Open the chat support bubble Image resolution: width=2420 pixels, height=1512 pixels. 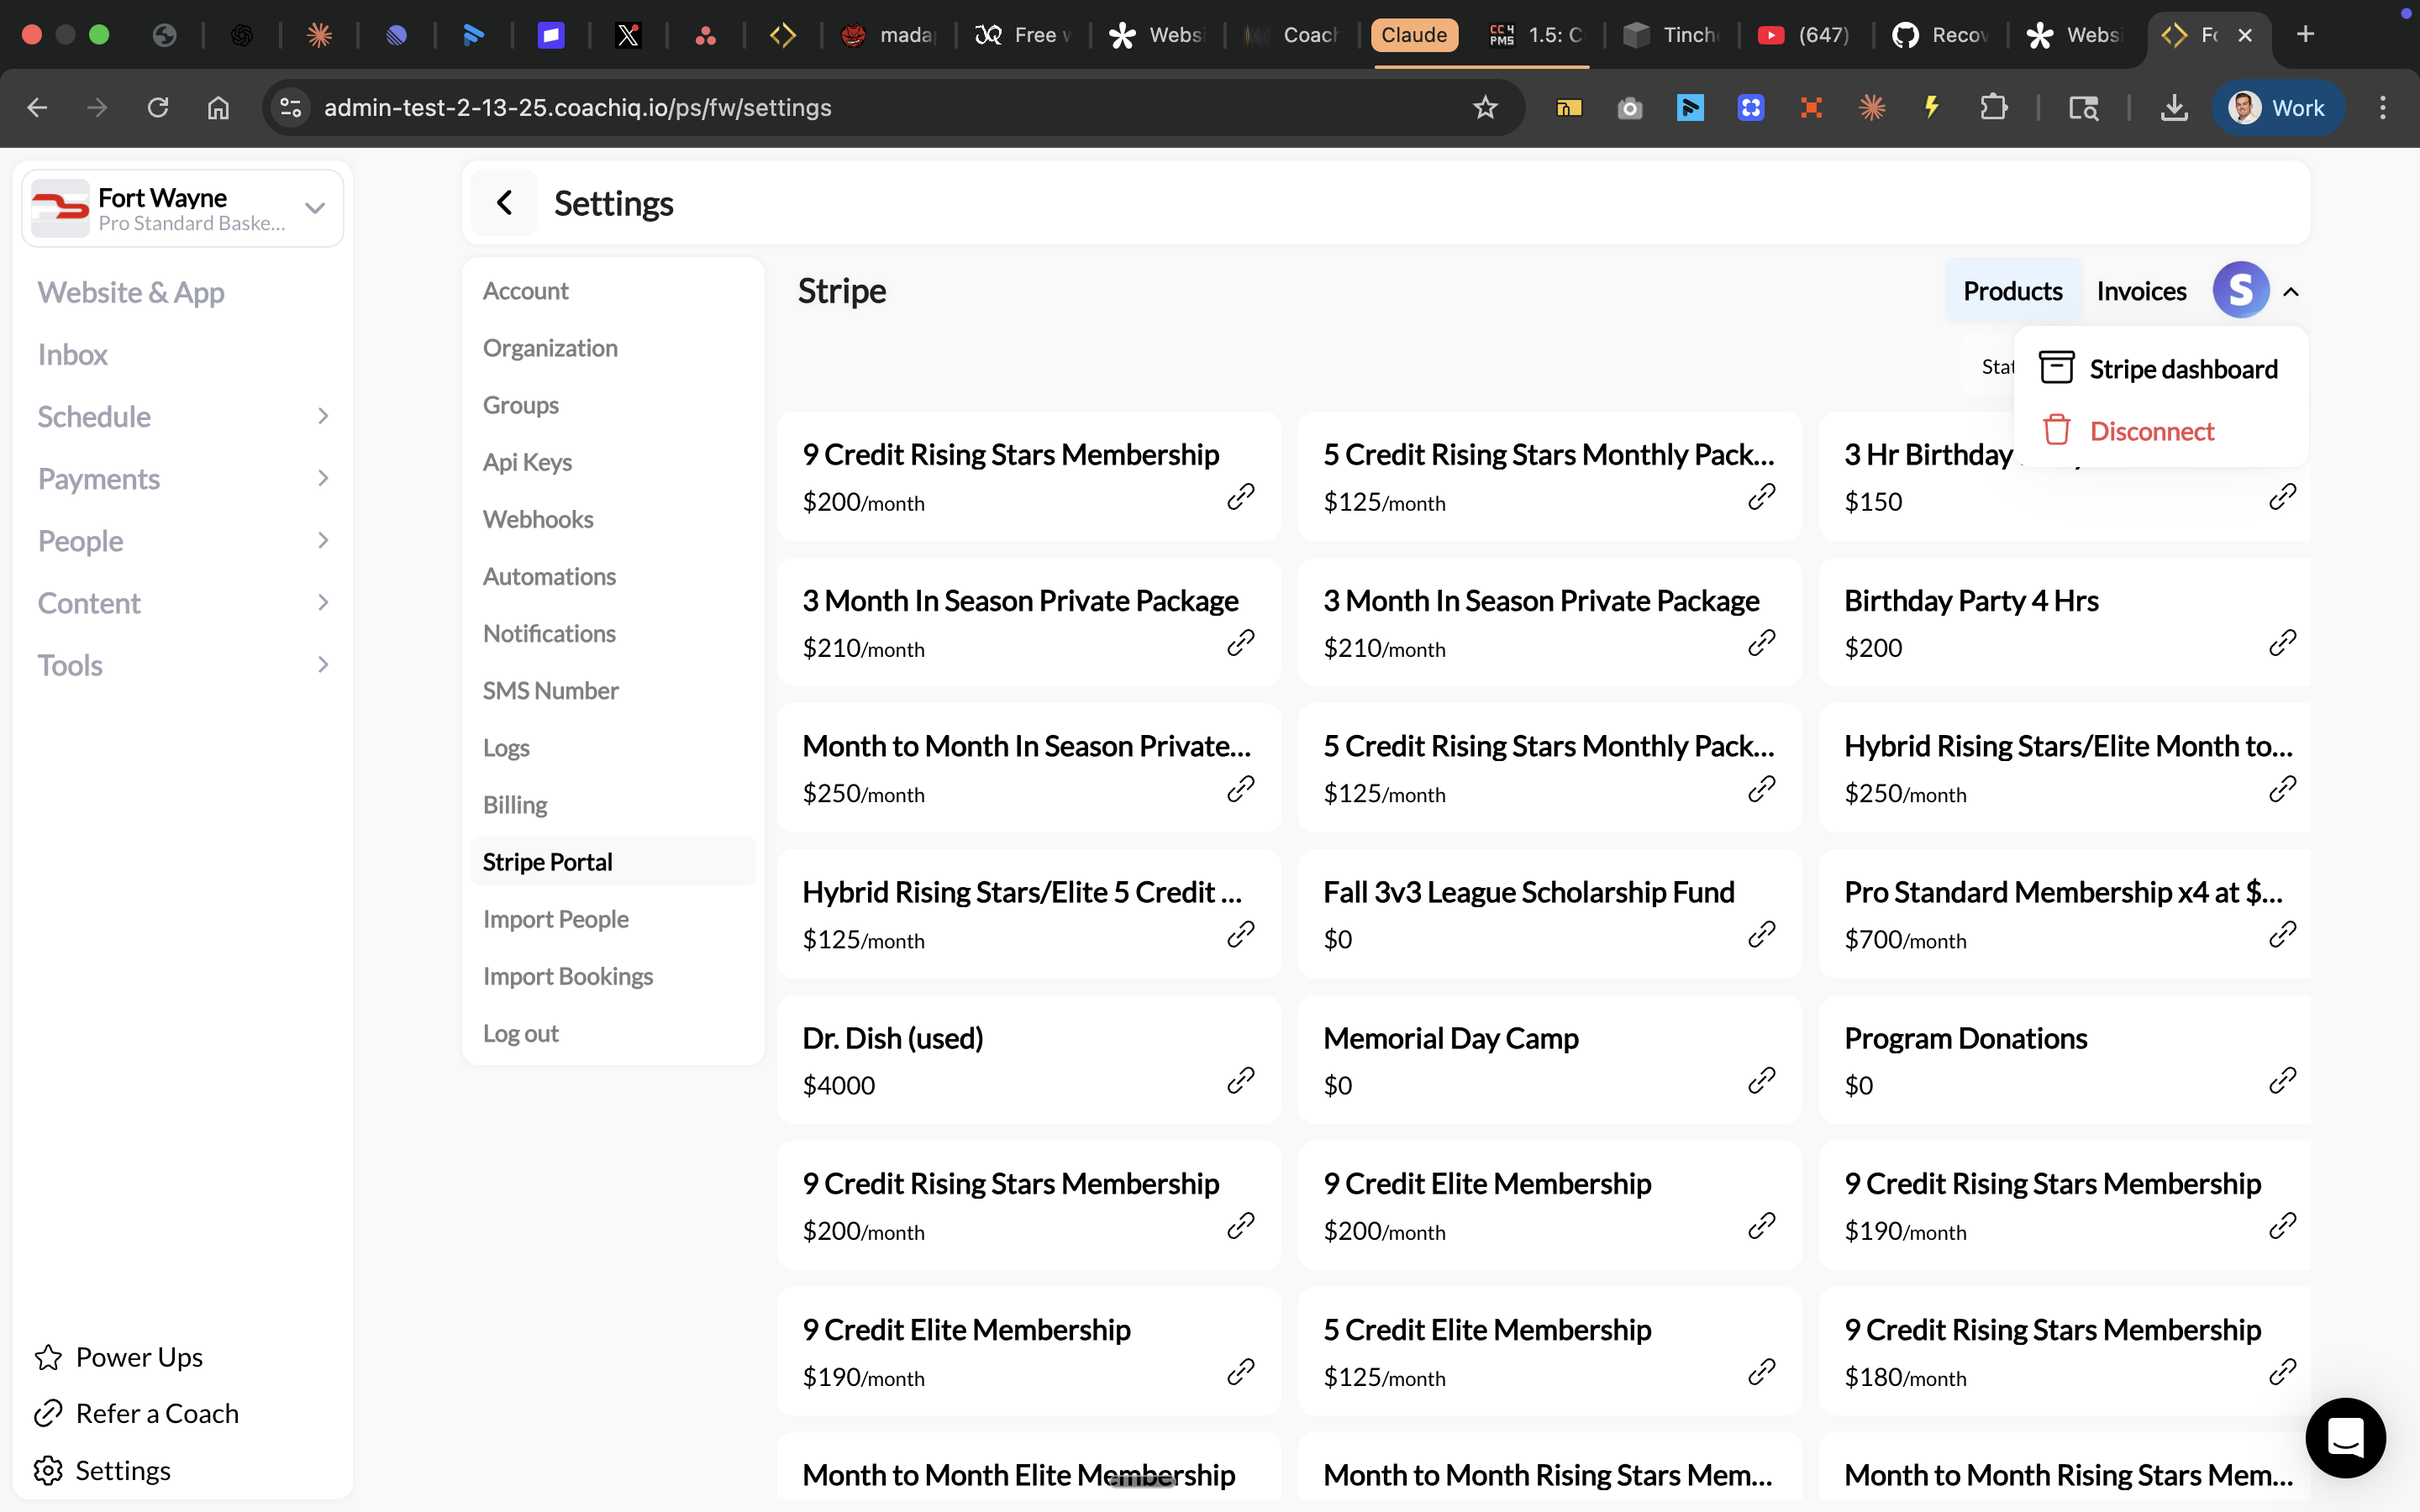click(2345, 1437)
